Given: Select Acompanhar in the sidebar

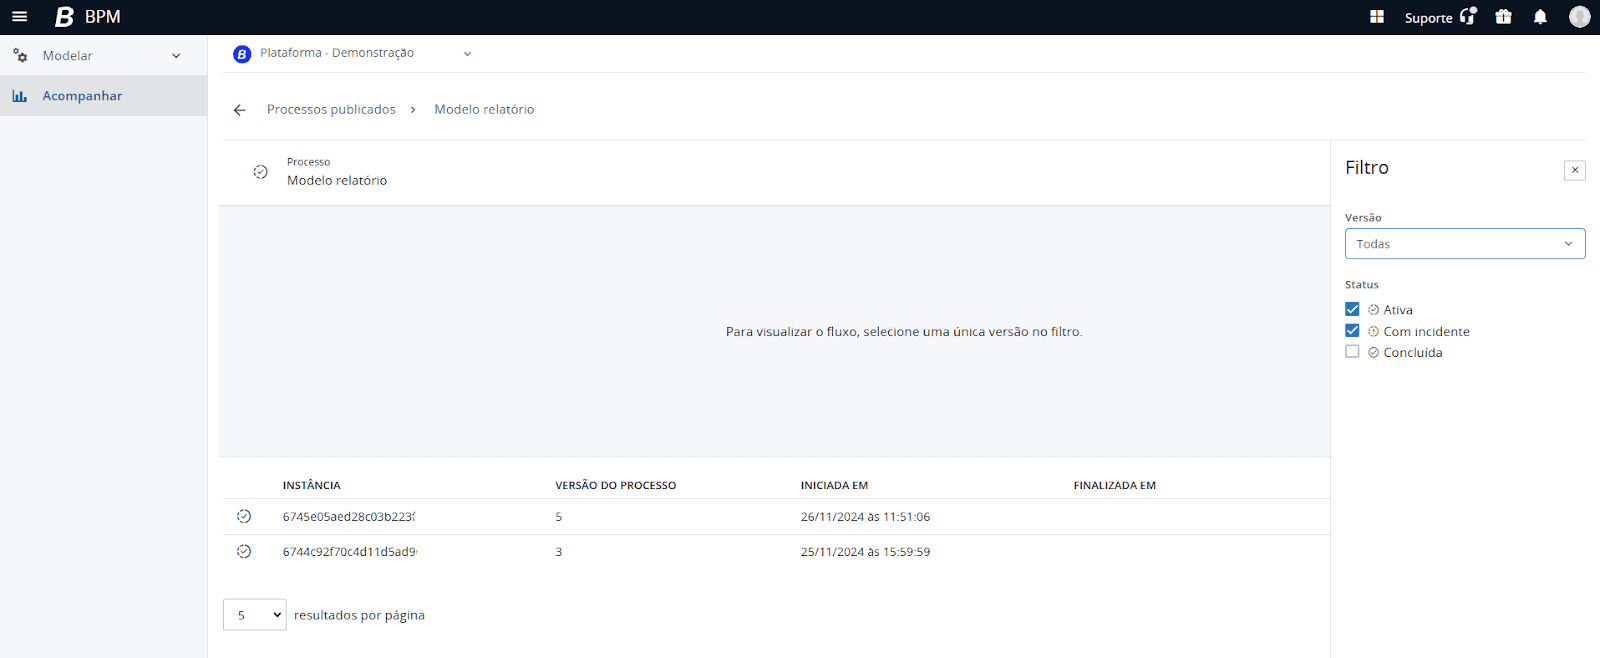Looking at the screenshot, I should coord(82,96).
